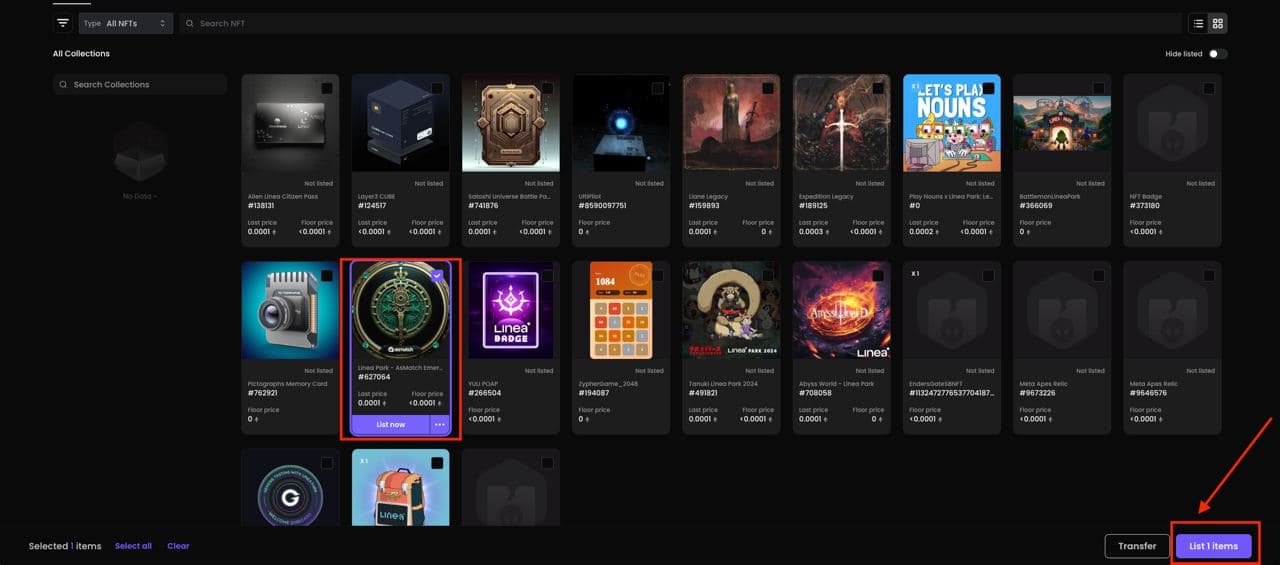Click the List now button on #627064
The height and width of the screenshot is (565, 1280).
(390, 425)
